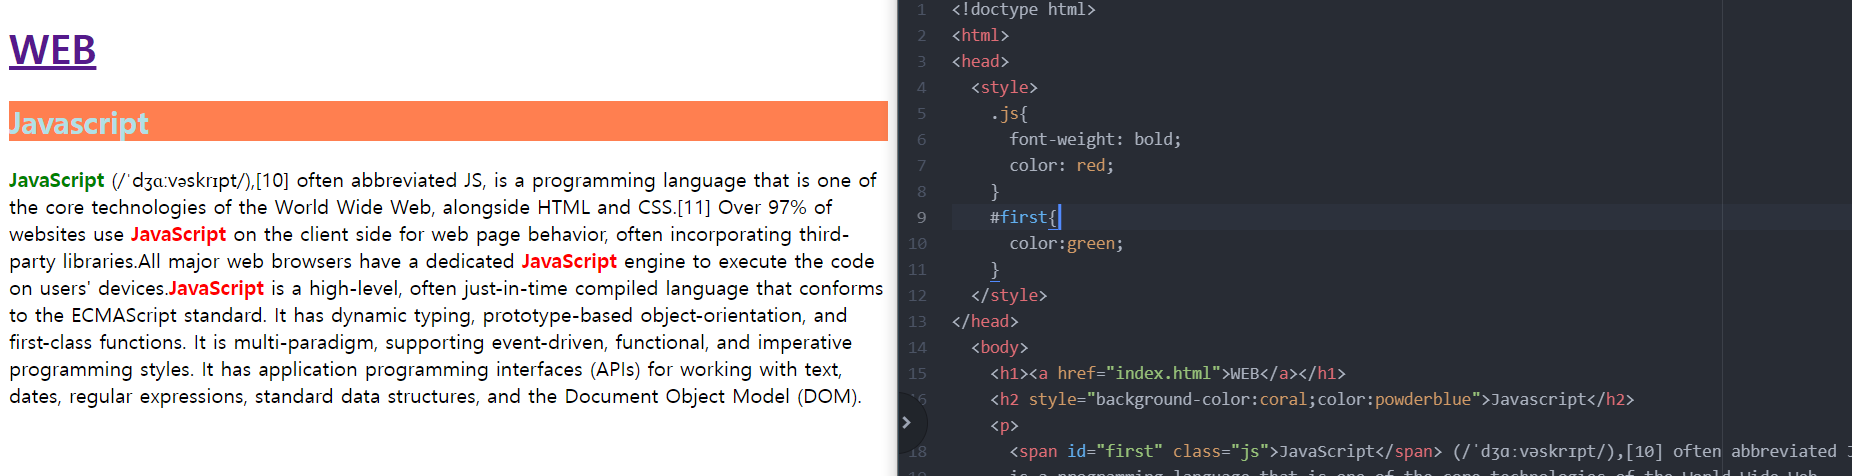Click the '<body>' tag in code
This screenshot has width=1852, height=476.
999,347
